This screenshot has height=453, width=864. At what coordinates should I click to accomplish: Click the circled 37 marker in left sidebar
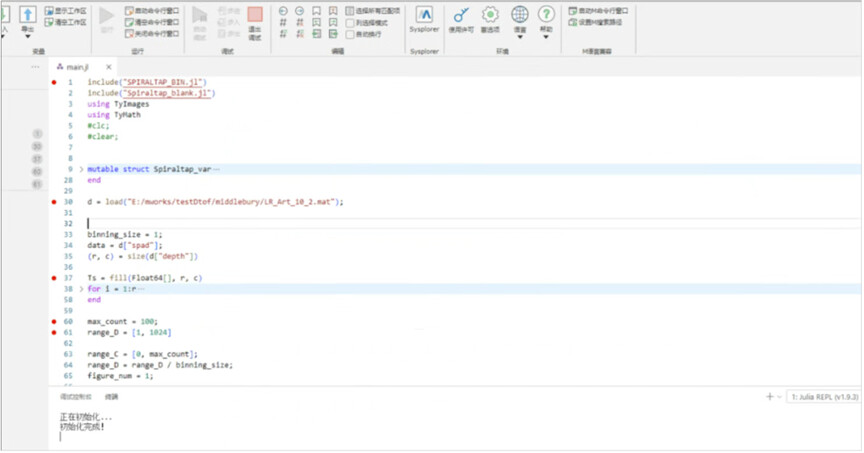point(37,159)
